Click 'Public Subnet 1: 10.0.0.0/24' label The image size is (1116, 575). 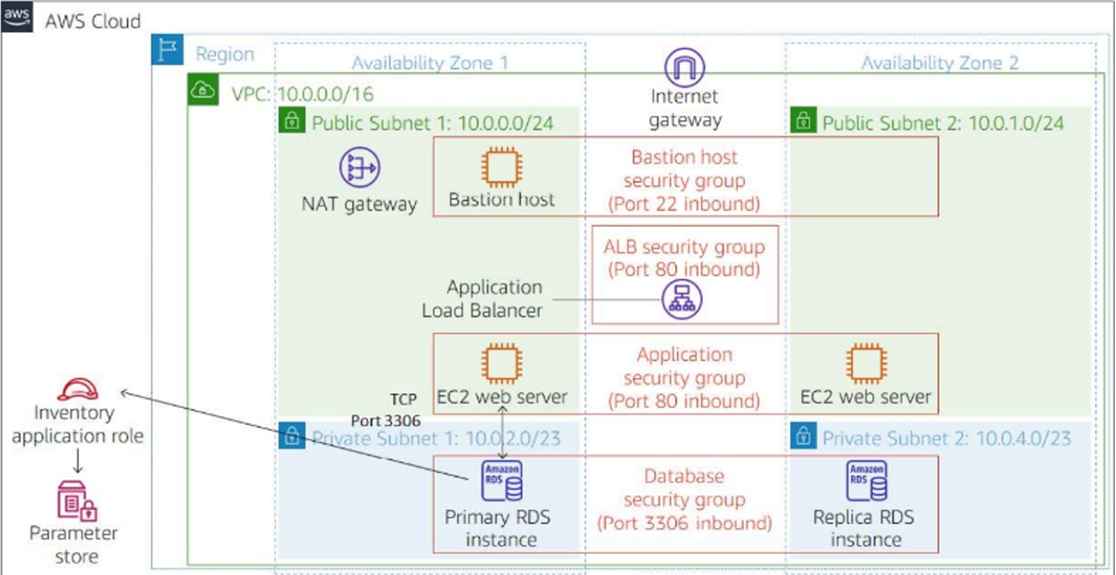433,124
